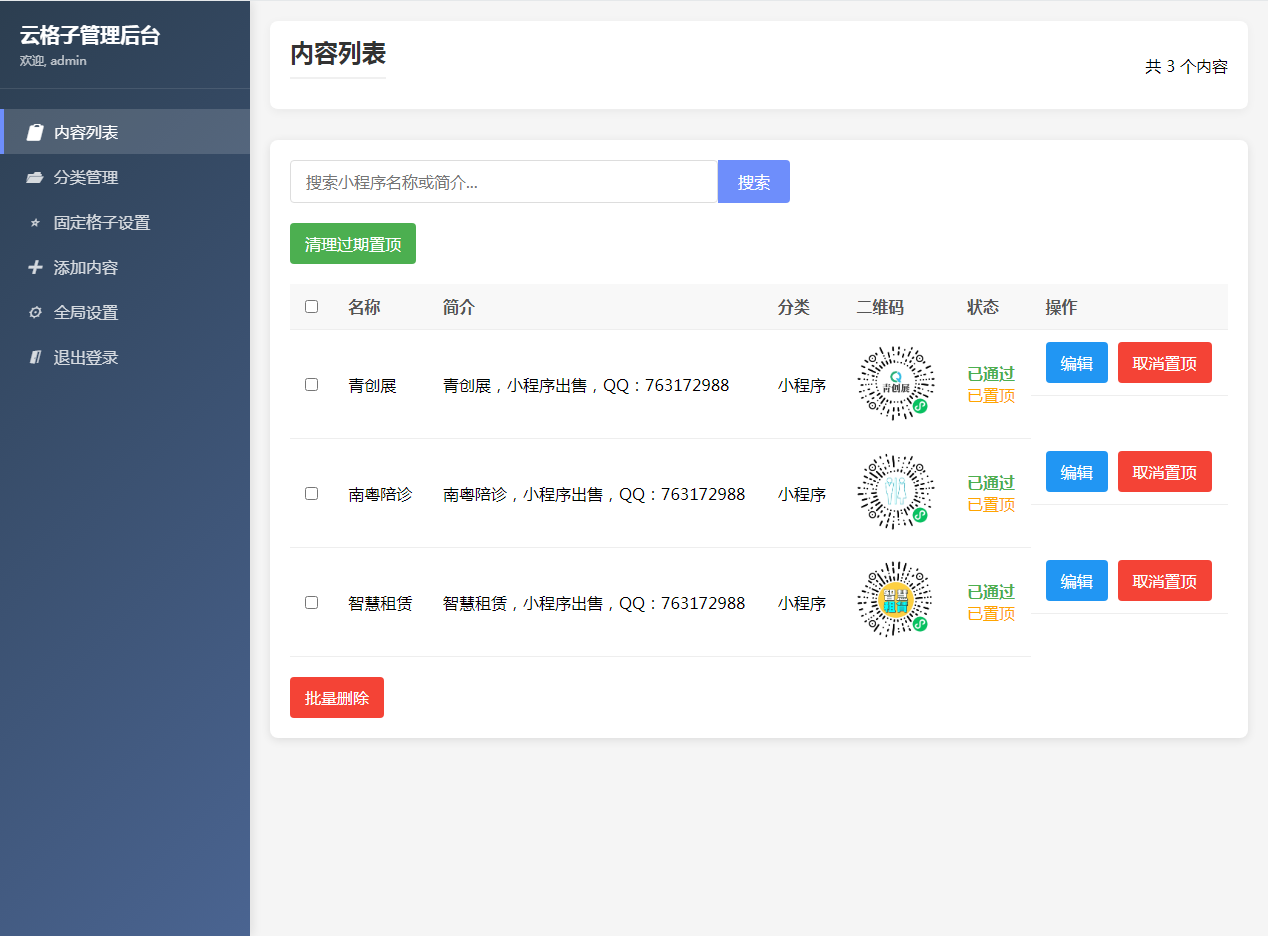Edit the 南粤陪诊 entry via 编辑

pyautogui.click(x=1076, y=472)
